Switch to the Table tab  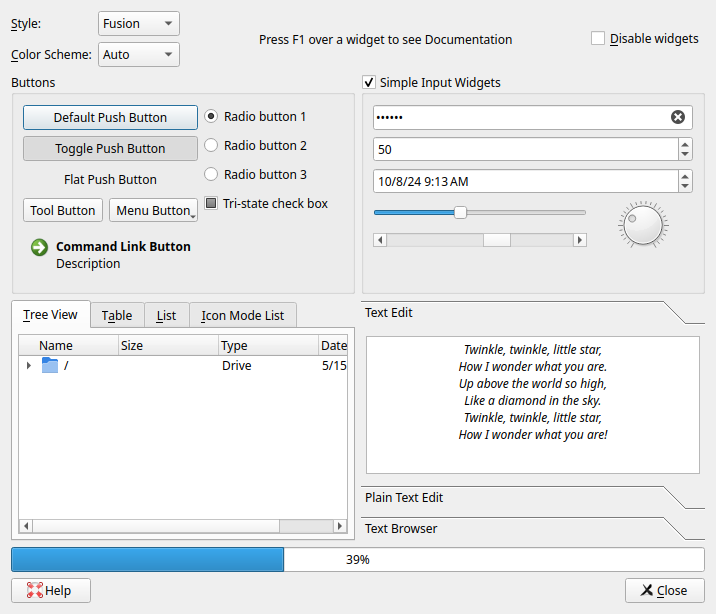[117, 315]
